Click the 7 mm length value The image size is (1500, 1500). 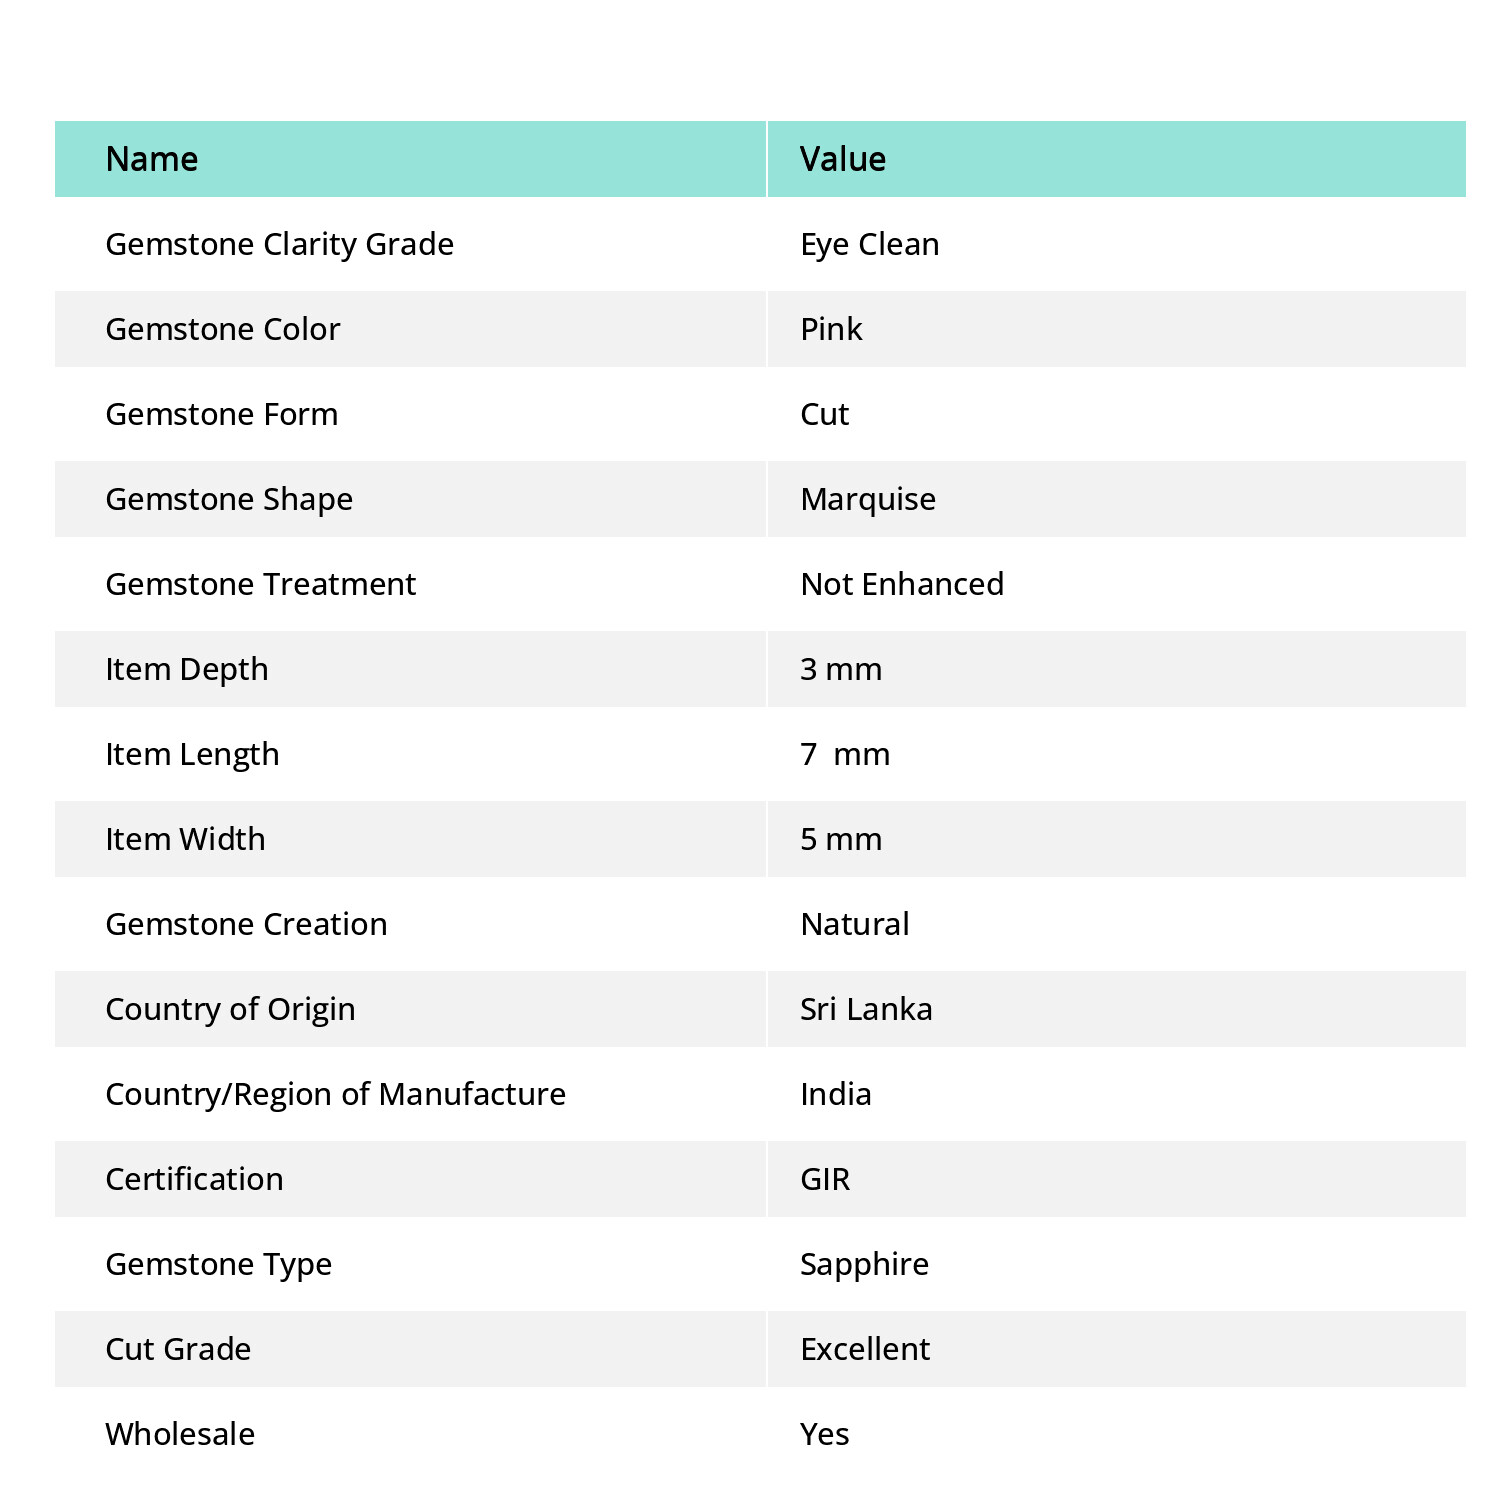click(845, 754)
